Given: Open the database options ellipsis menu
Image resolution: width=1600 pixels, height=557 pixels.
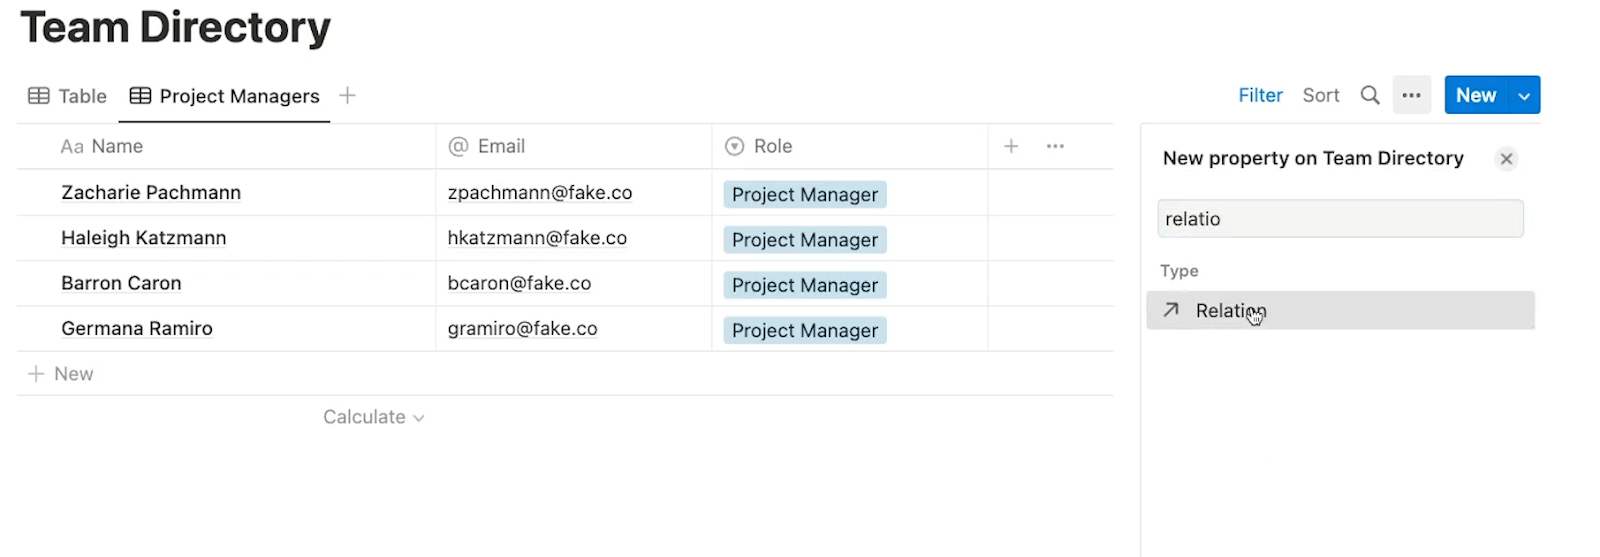Looking at the screenshot, I should pyautogui.click(x=1412, y=95).
